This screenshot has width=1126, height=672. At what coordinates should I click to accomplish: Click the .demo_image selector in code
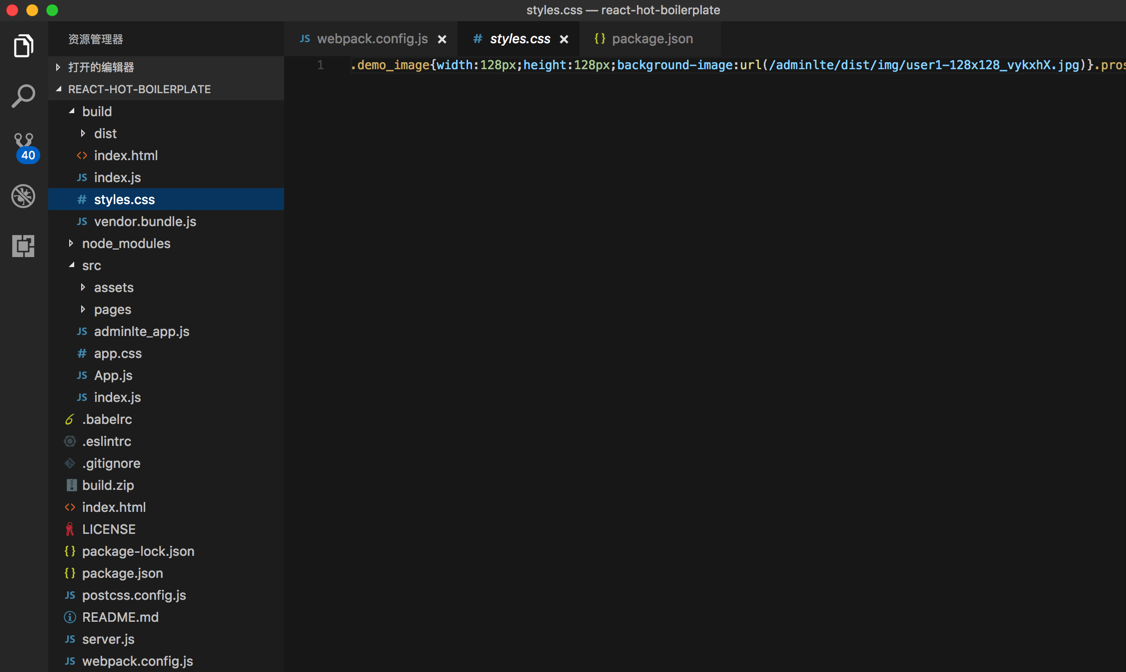coord(390,65)
